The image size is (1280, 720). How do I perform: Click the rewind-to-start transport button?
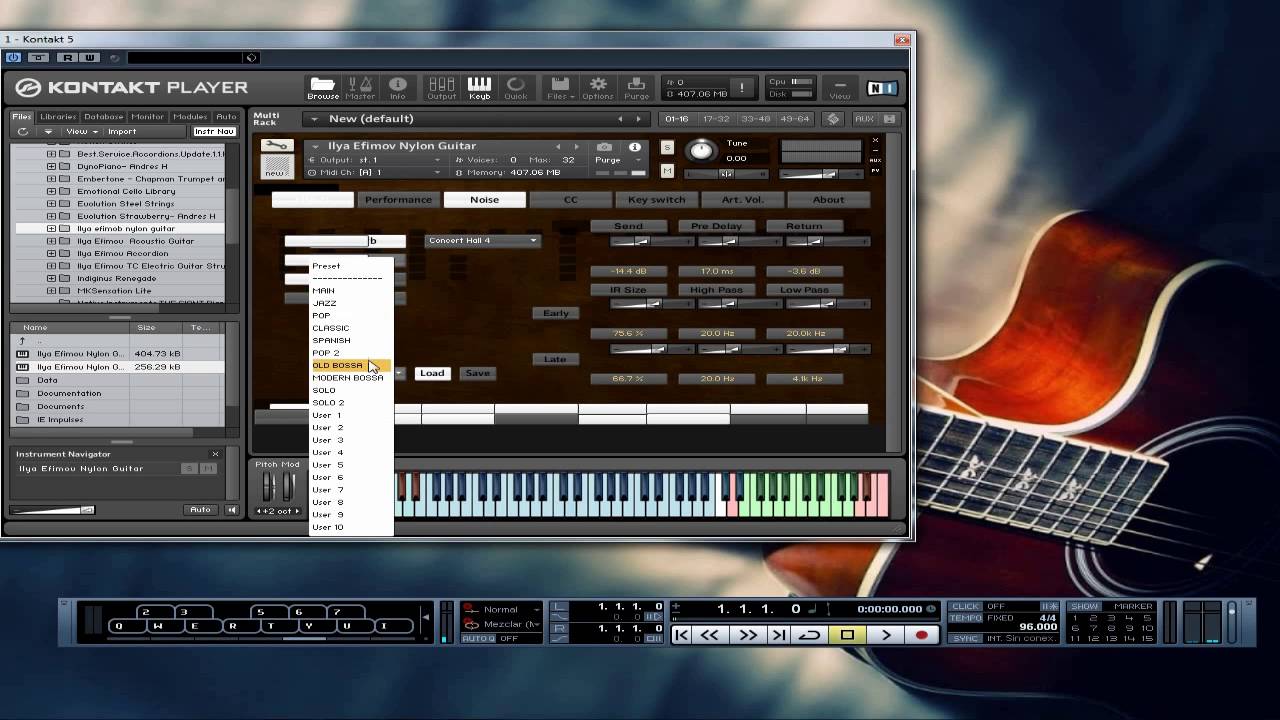pyautogui.click(x=681, y=635)
